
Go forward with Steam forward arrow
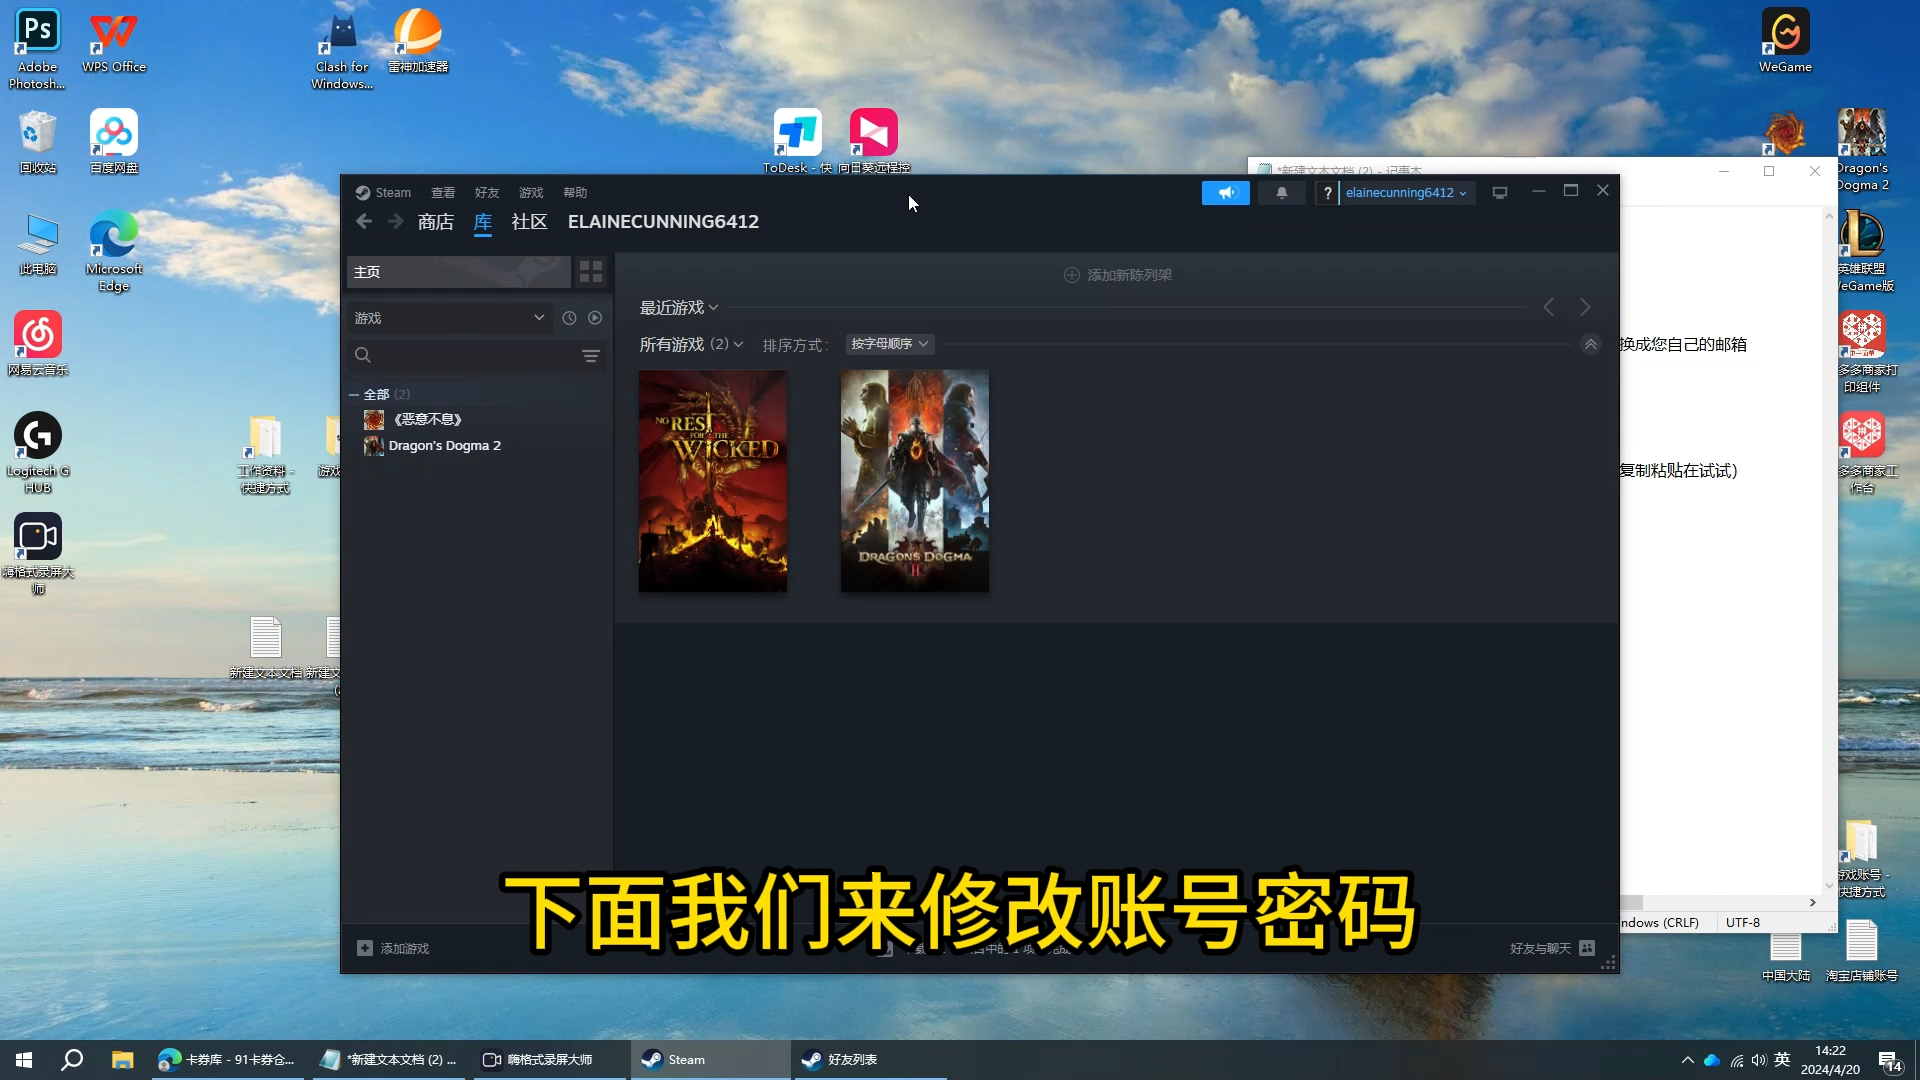pos(396,221)
